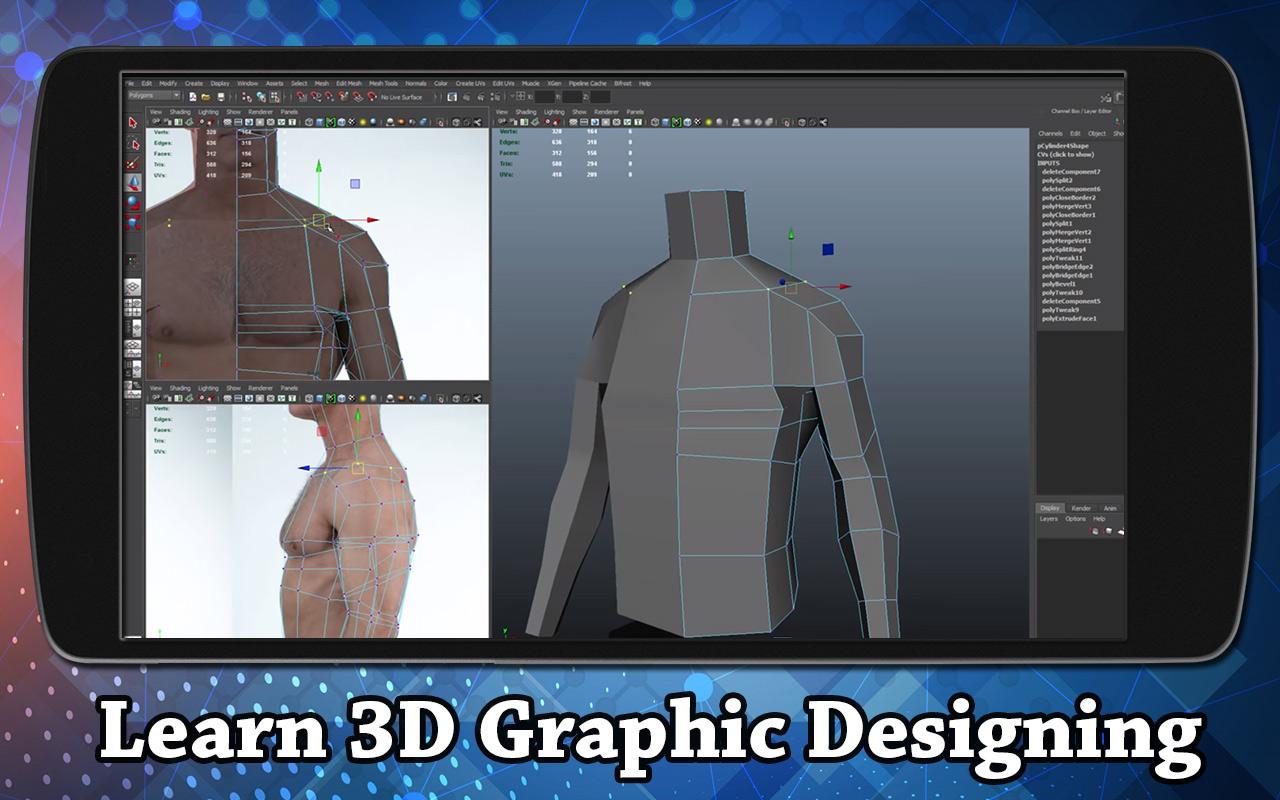Click the green Y-axis arrow in perspective view
The height and width of the screenshot is (800, 1280).
(x=791, y=234)
